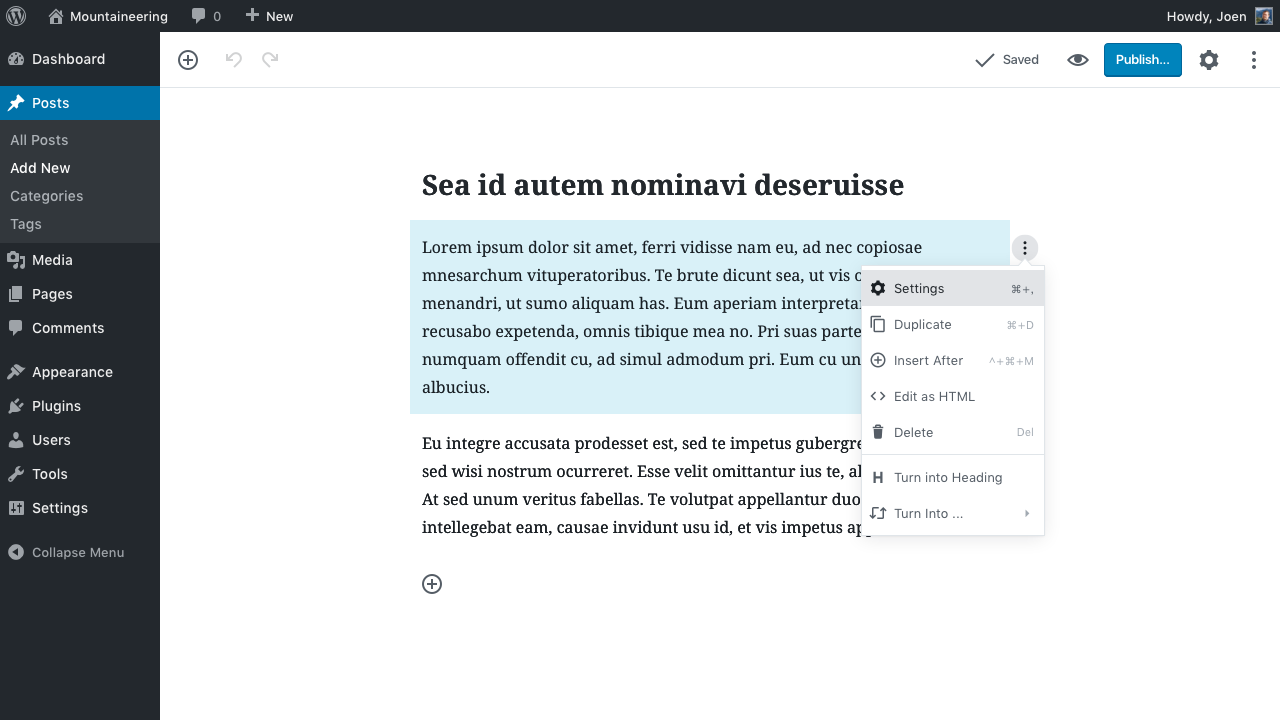The width and height of the screenshot is (1280, 720).
Task: Delete the block via the context menu
Action: [913, 432]
